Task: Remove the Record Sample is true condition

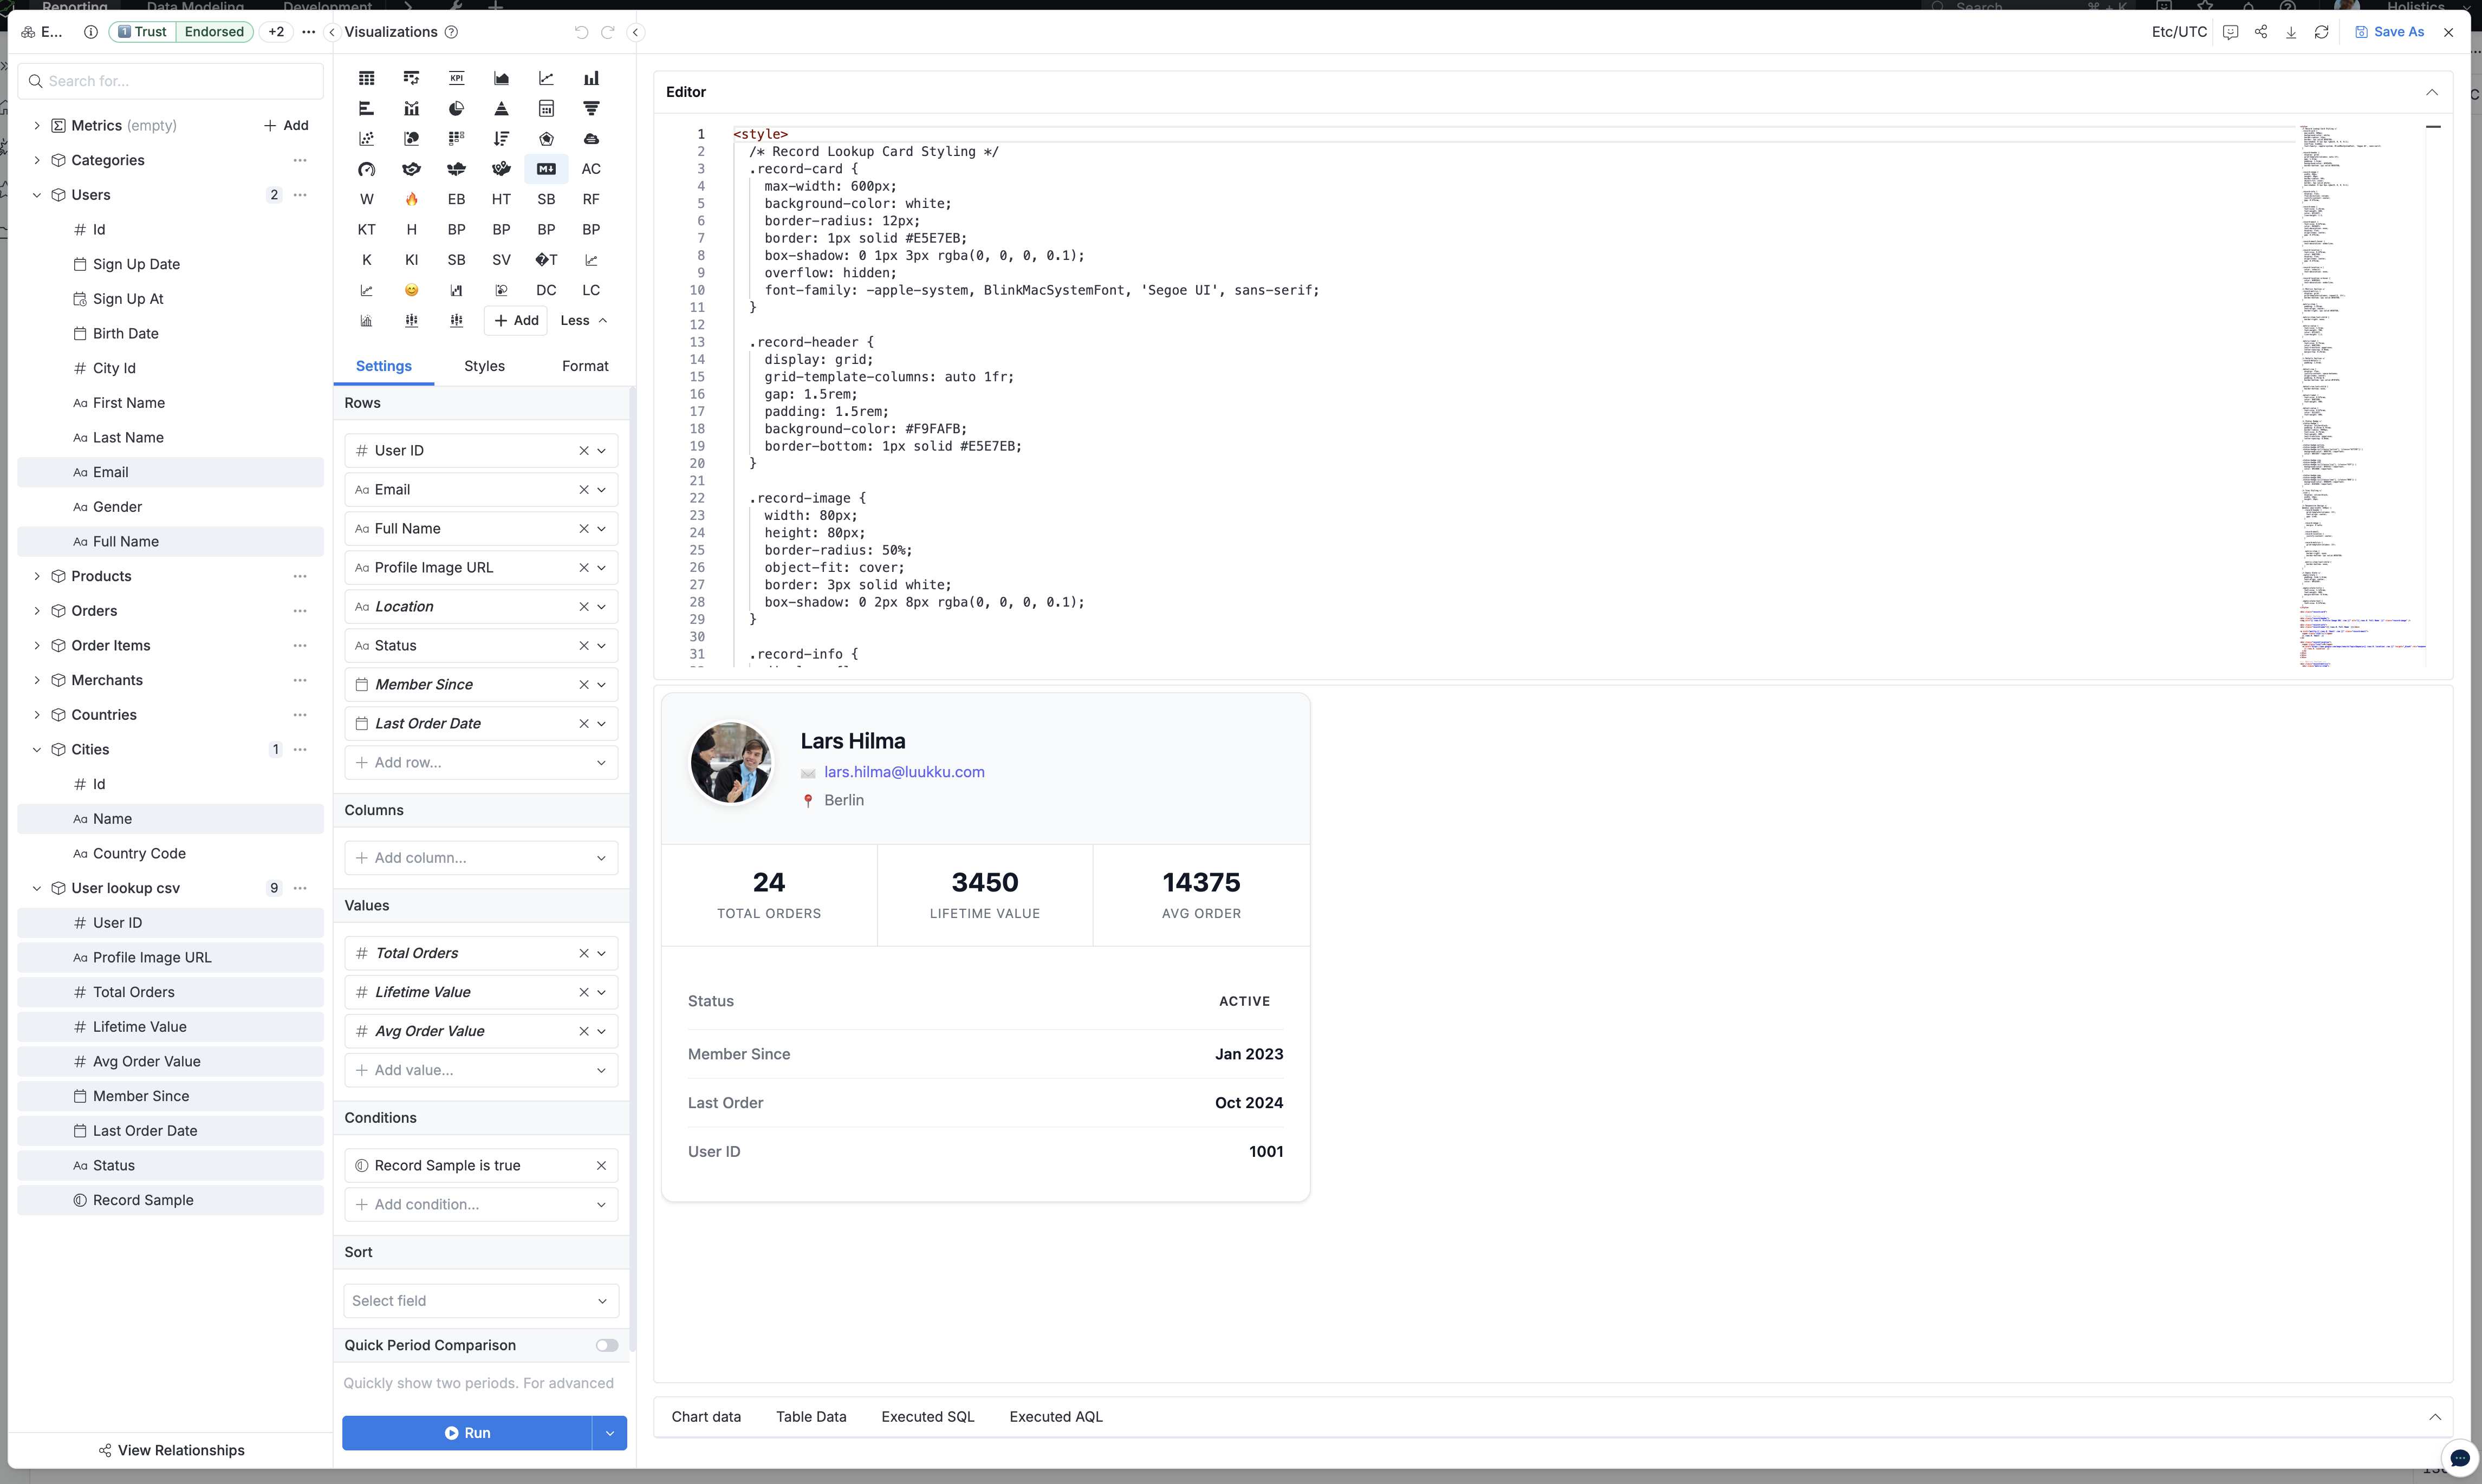Action: [602, 1165]
